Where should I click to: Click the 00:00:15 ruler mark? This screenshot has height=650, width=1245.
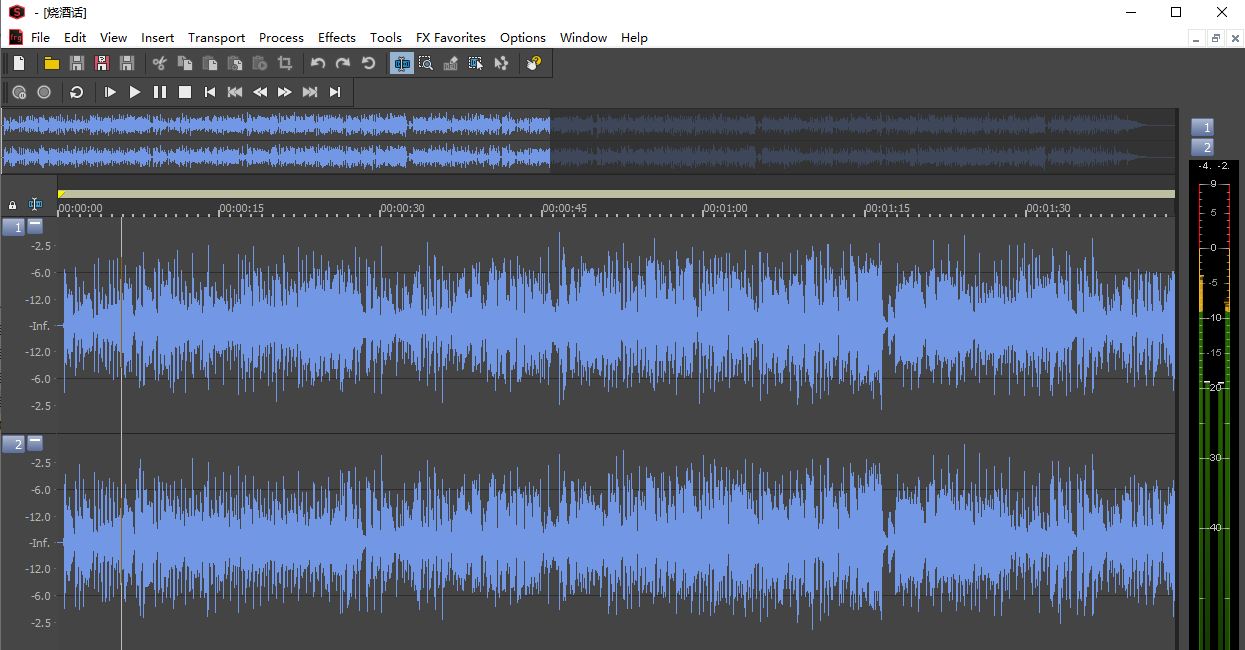tap(241, 209)
